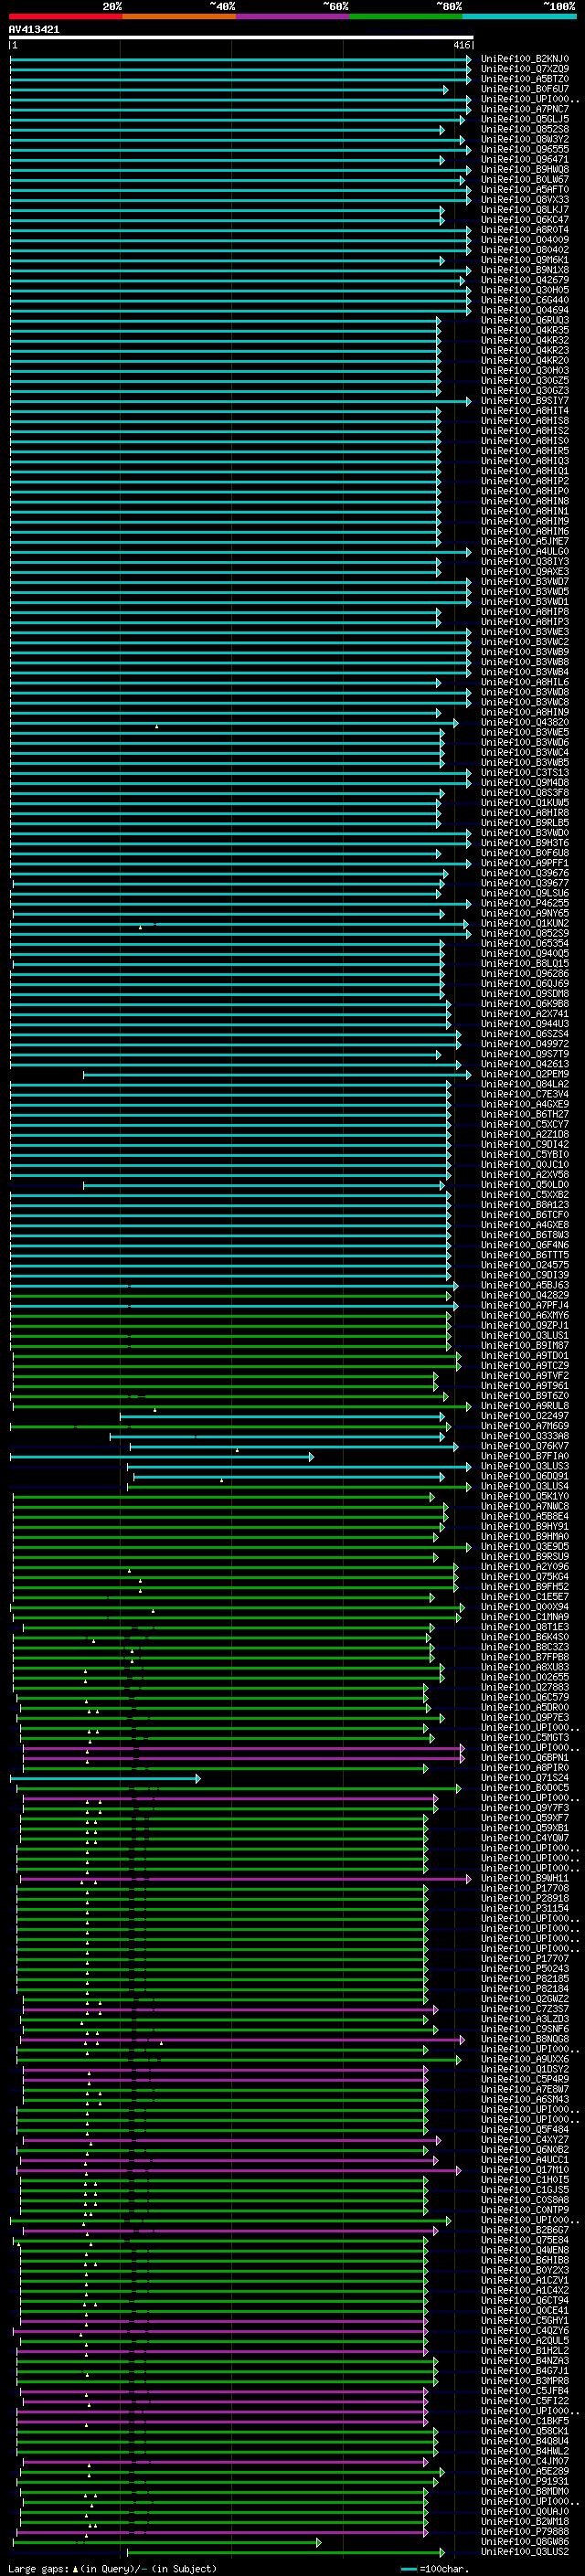Viewport: 585px width, 2576px height.
Task: Select hit label UniRef100_C4JM07
Action: (x=525, y=2461)
